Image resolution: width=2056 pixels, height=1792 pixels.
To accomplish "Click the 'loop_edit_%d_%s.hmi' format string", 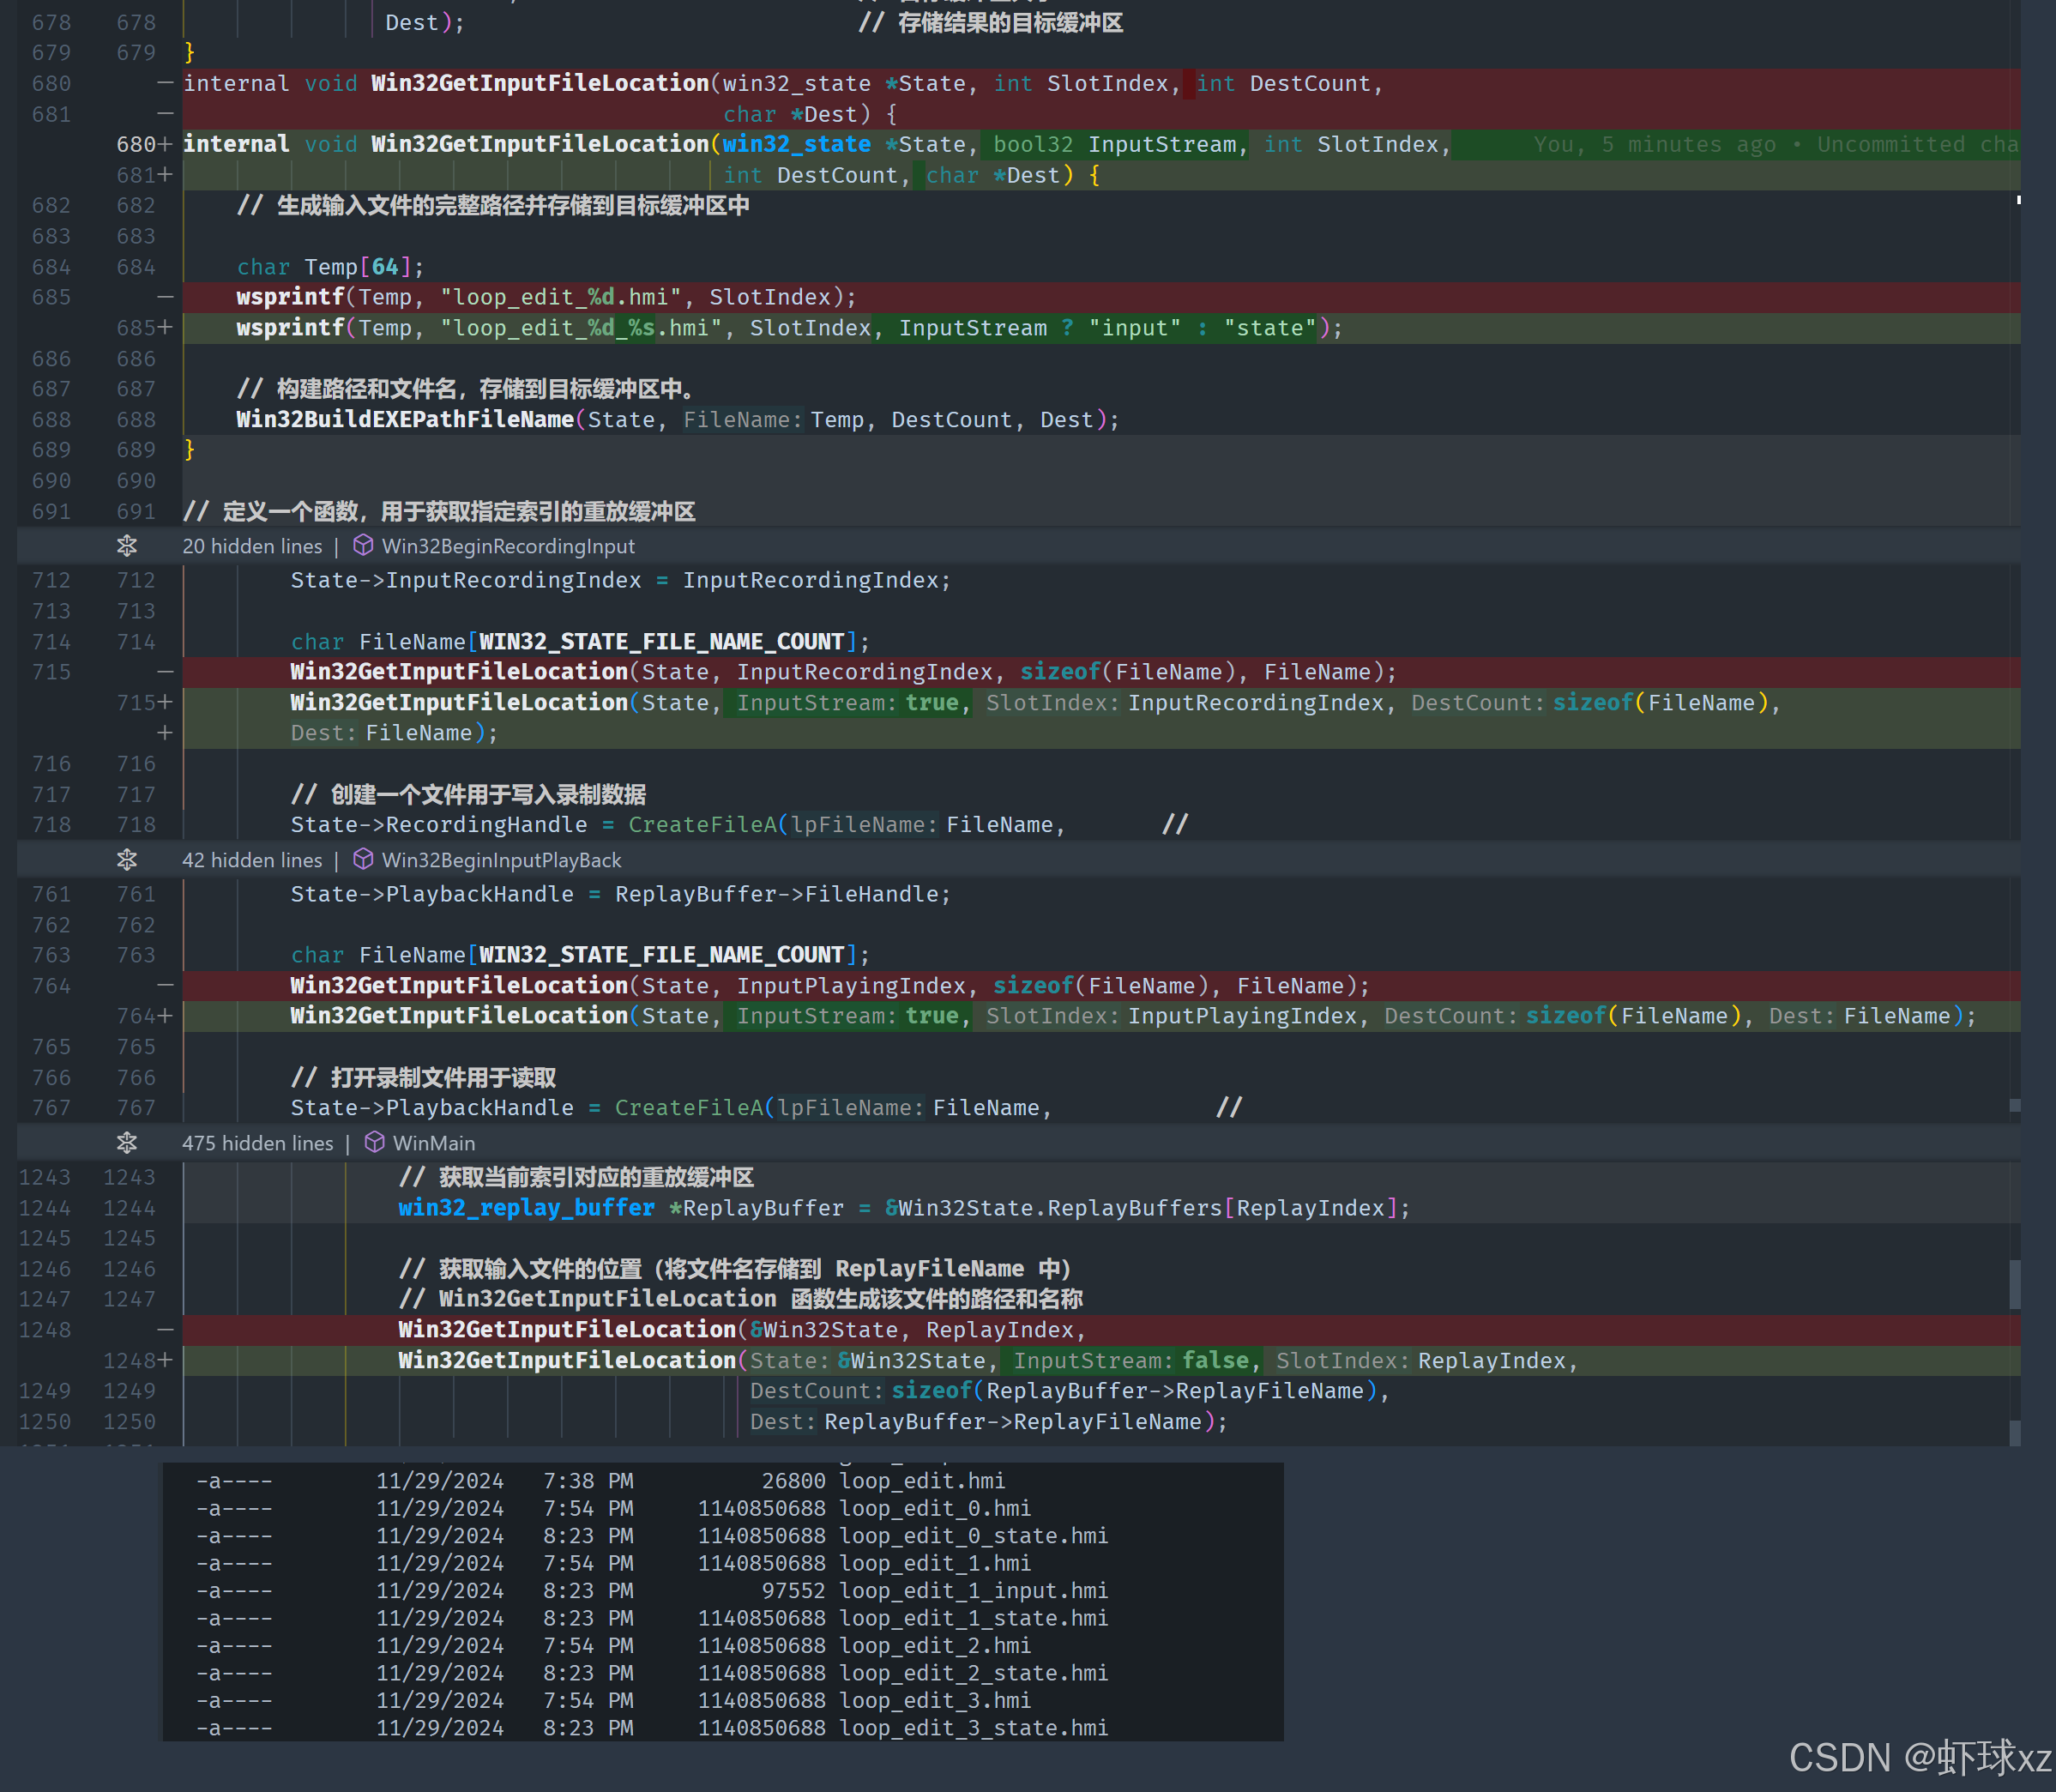I will coord(581,328).
